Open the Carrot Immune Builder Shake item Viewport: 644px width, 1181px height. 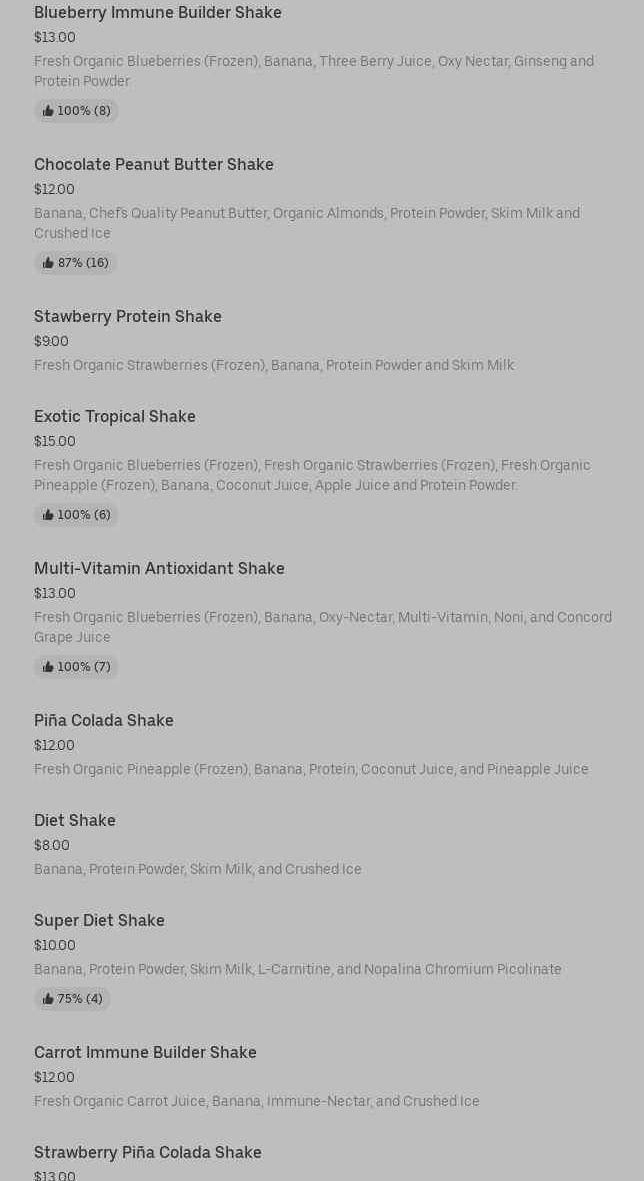(x=145, y=1052)
